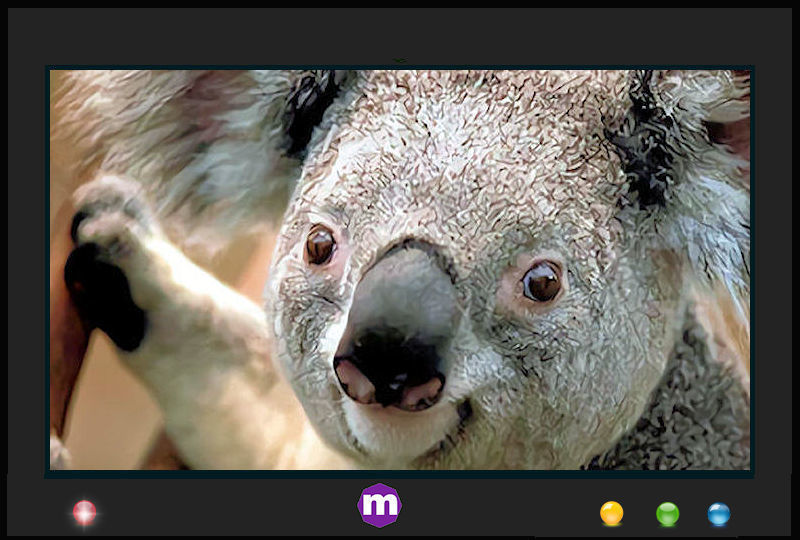Click the black top bezel of the frame

point(400,30)
